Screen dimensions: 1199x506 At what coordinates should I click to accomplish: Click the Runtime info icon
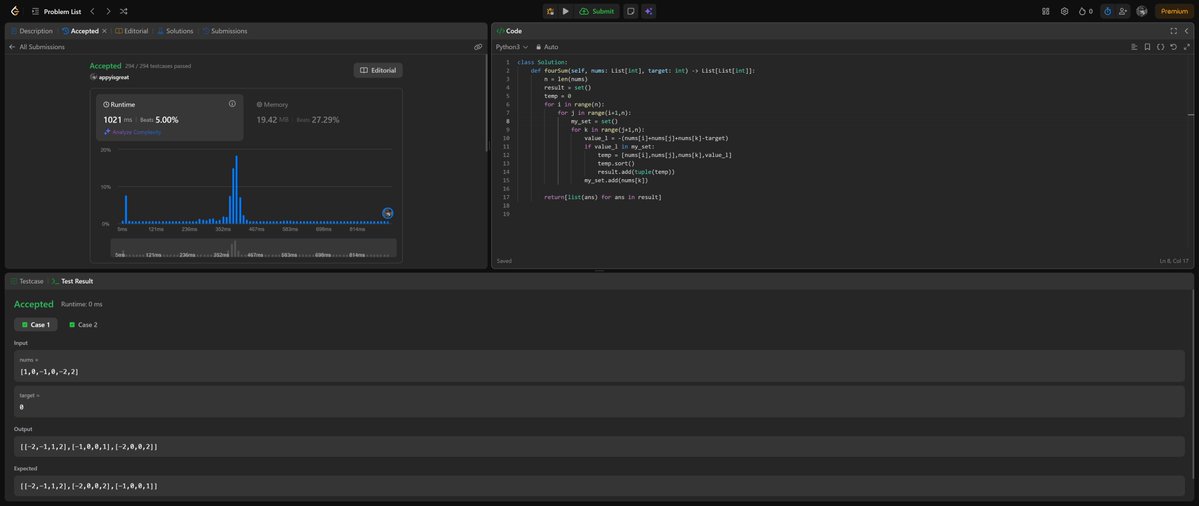[x=232, y=103]
